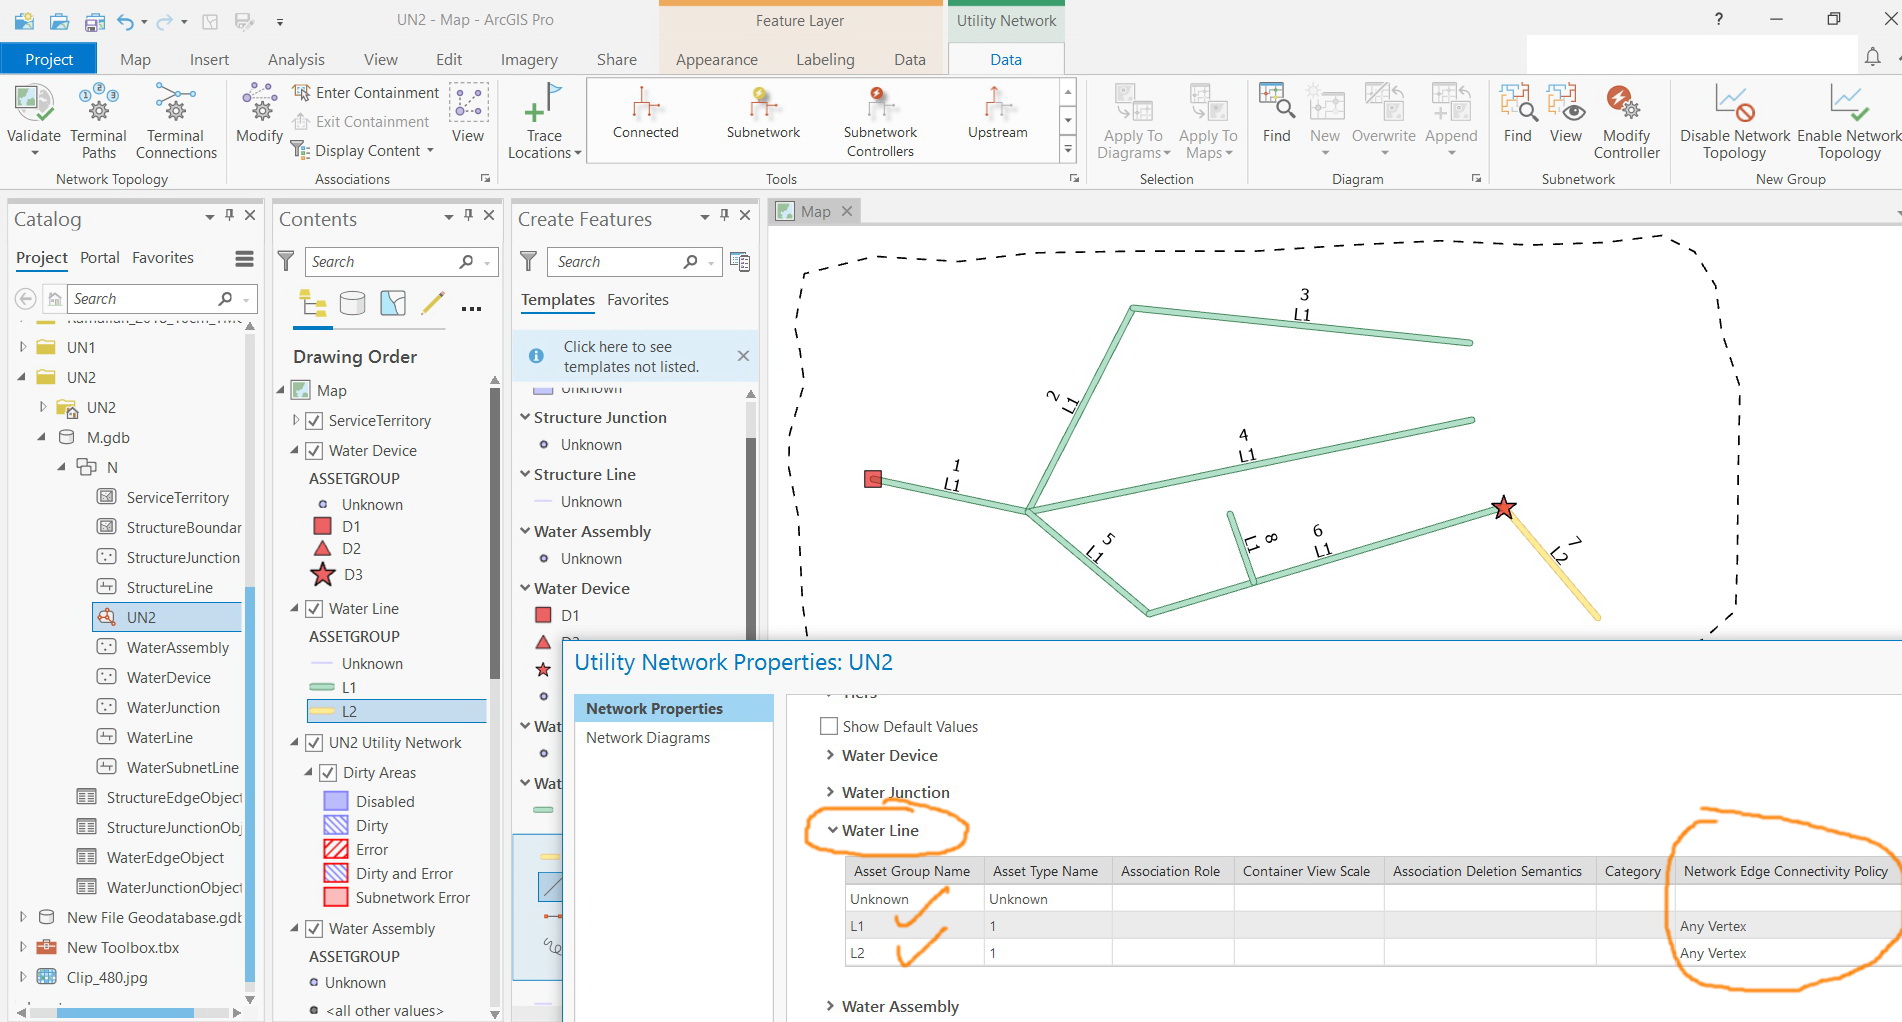Screen dimensions: 1902x1022
Task: Switch to the Imagery ribbon tab
Action: pyautogui.click(x=529, y=59)
